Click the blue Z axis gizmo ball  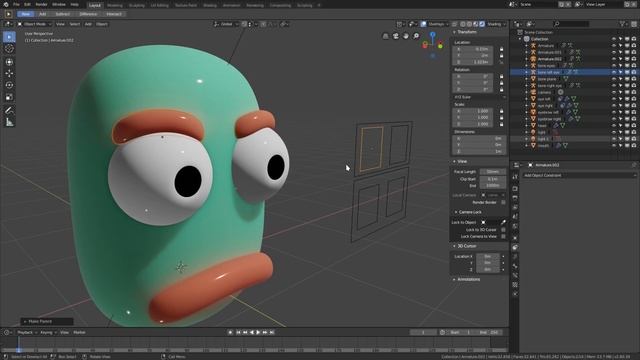(432, 35)
